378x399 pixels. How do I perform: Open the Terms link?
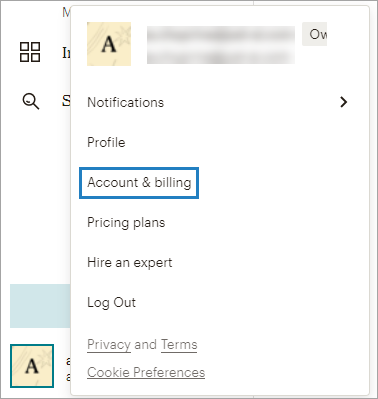tap(179, 345)
